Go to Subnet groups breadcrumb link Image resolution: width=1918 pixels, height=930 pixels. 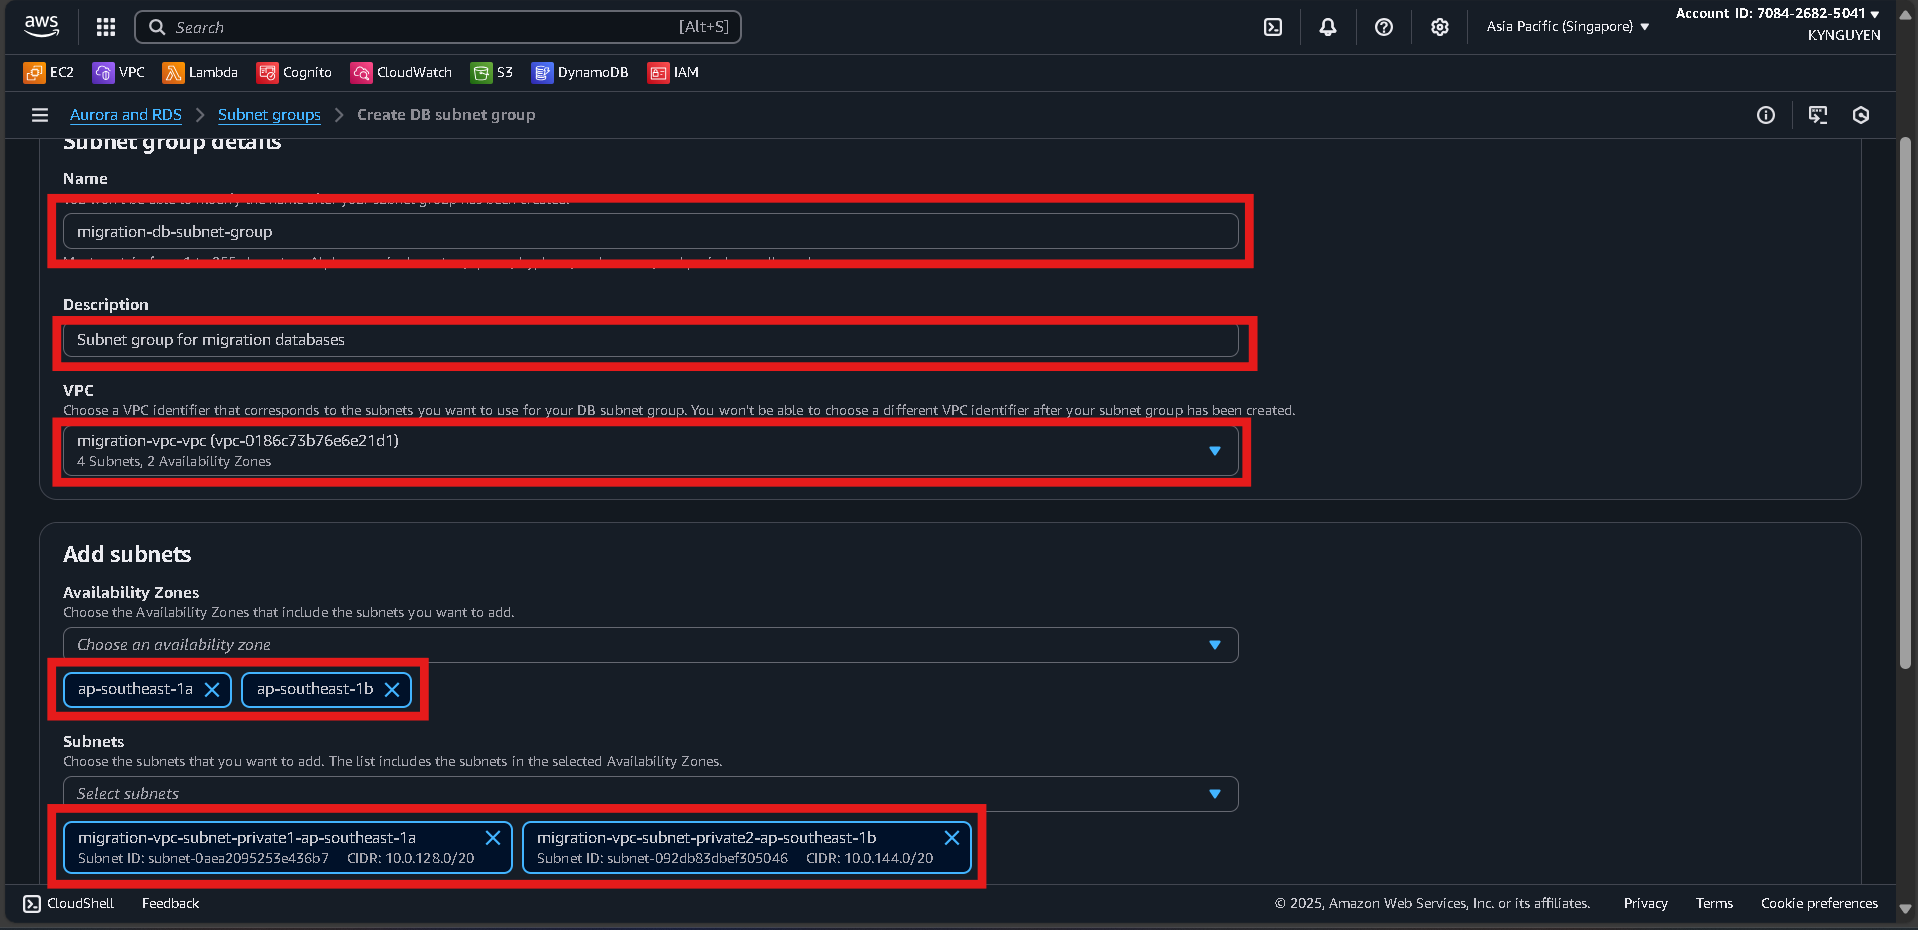point(269,115)
